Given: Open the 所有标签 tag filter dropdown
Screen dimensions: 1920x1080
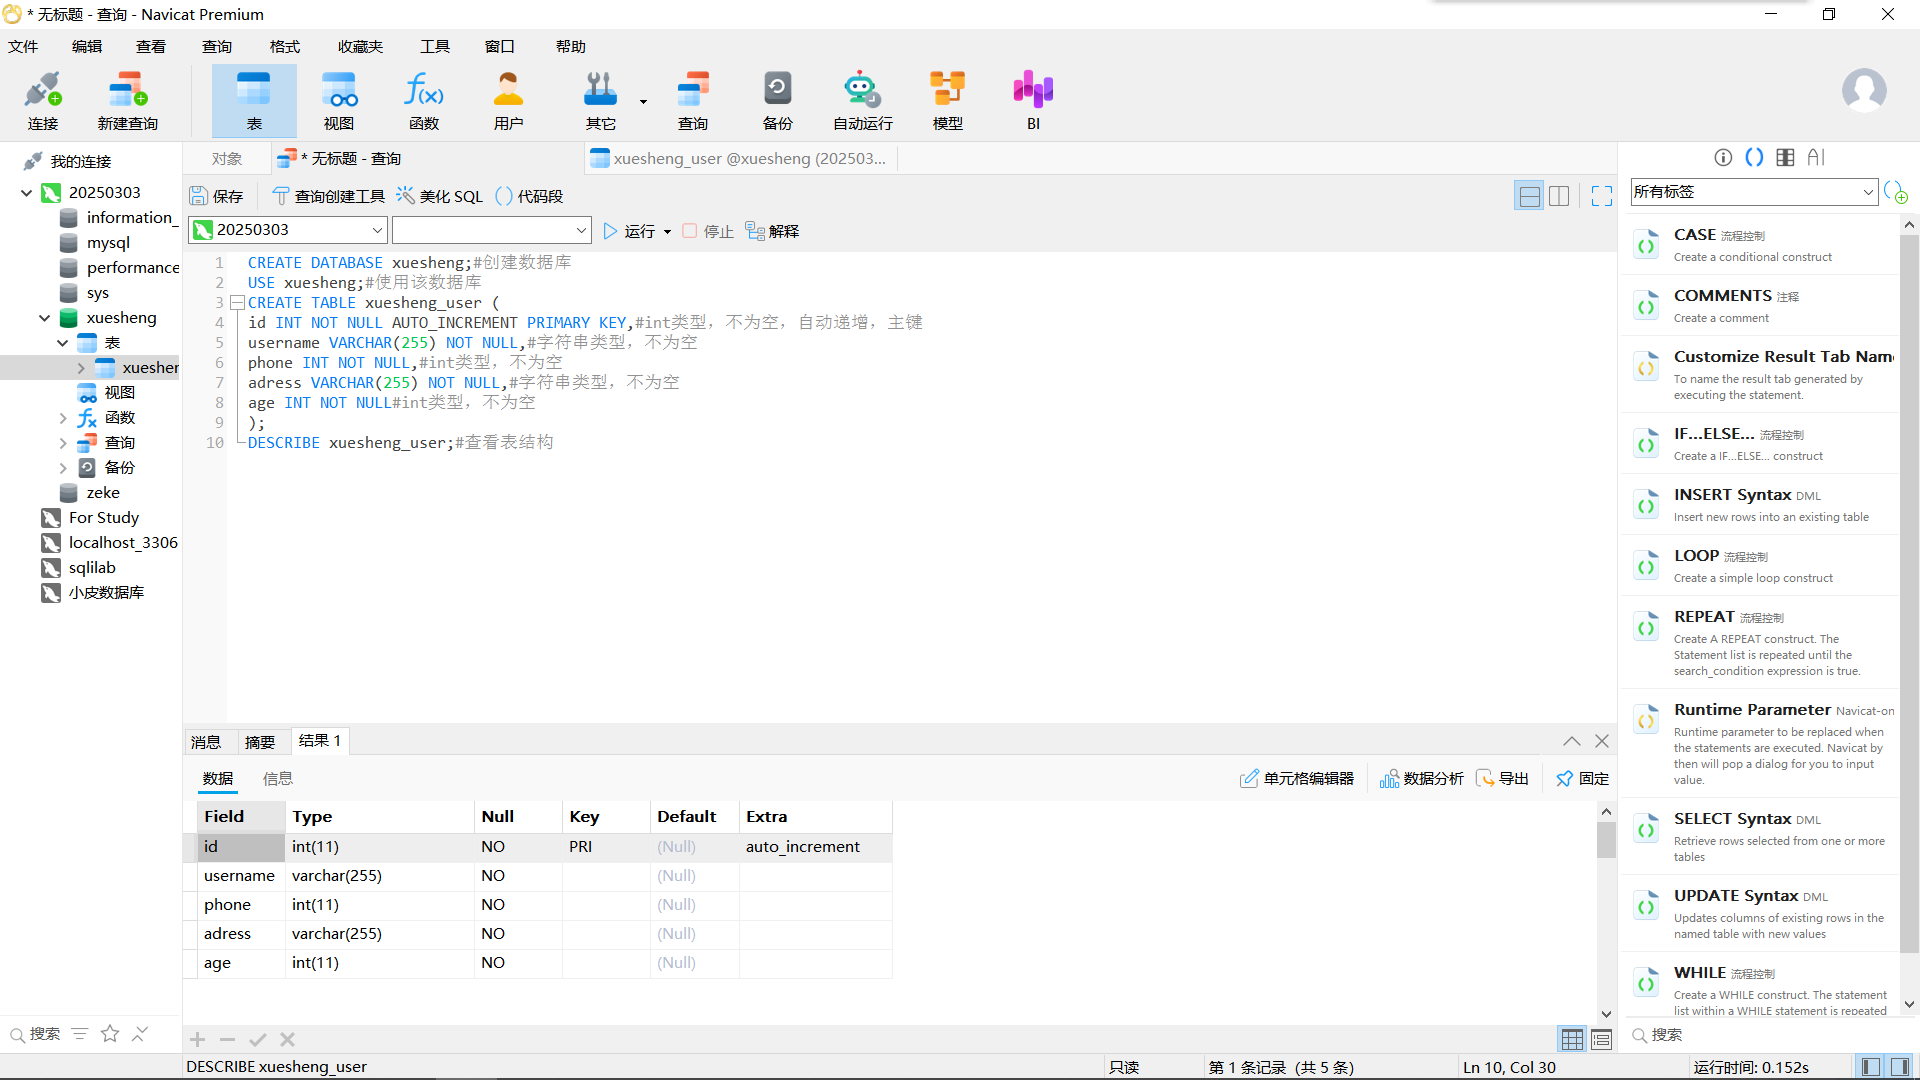Looking at the screenshot, I should coord(1867,192).
